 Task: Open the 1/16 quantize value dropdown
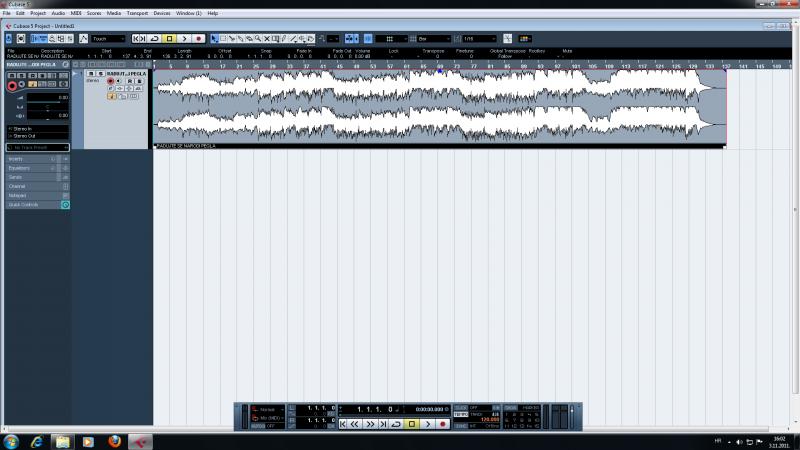pos(478,39)
